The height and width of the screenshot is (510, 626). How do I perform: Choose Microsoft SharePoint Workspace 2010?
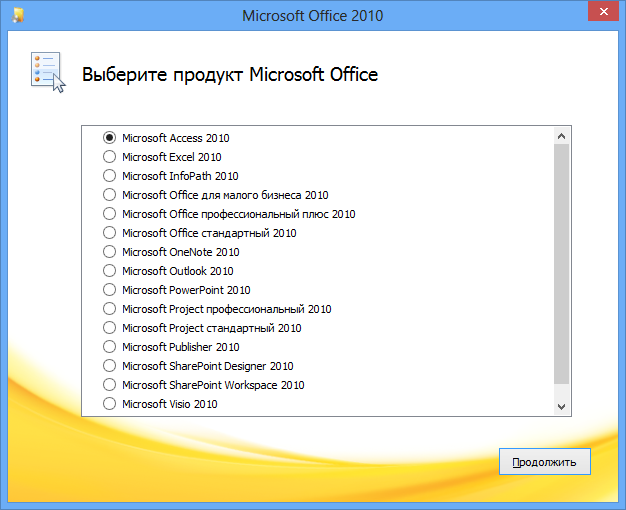110,385
